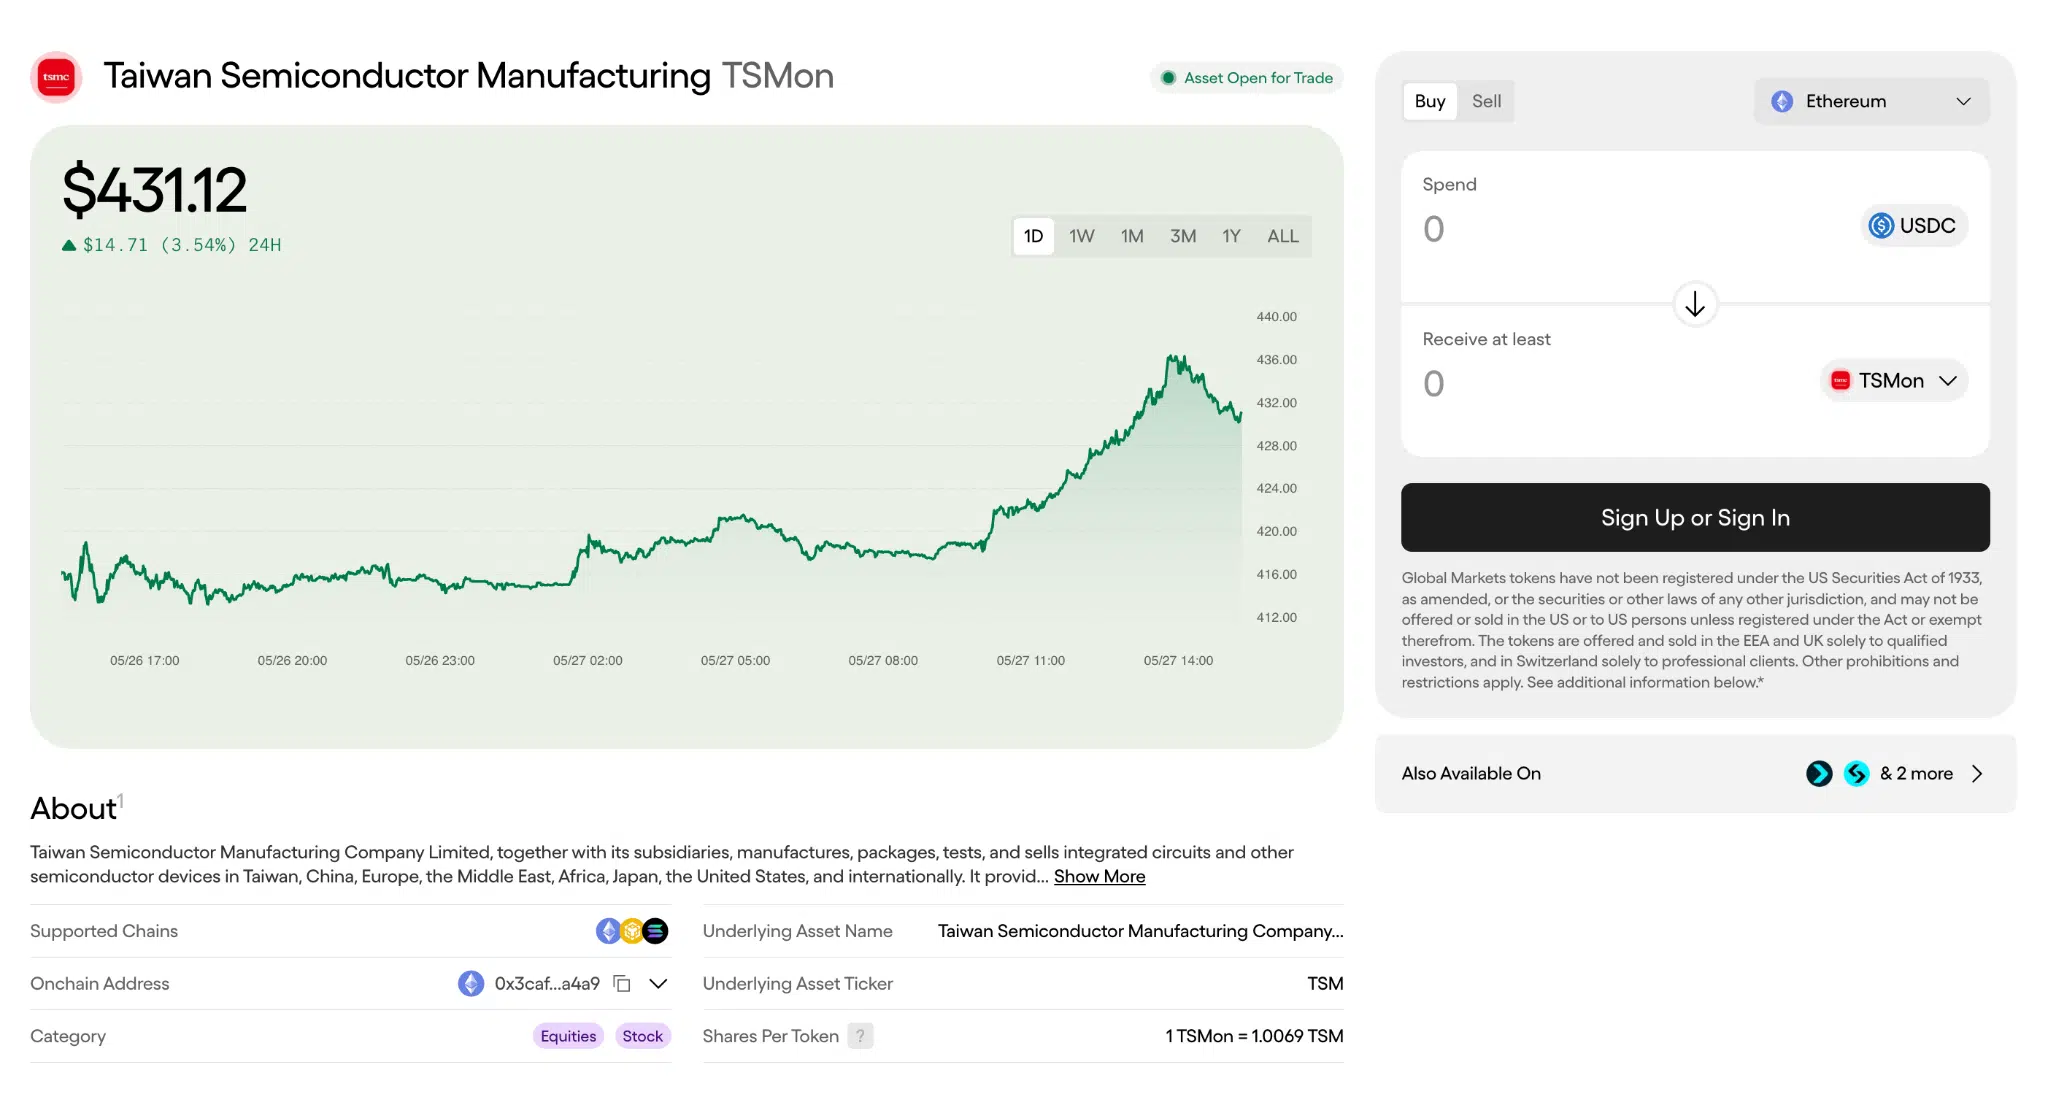Click the '440.00' y-axis label
The image size is (2048, 1112).
1277,317
